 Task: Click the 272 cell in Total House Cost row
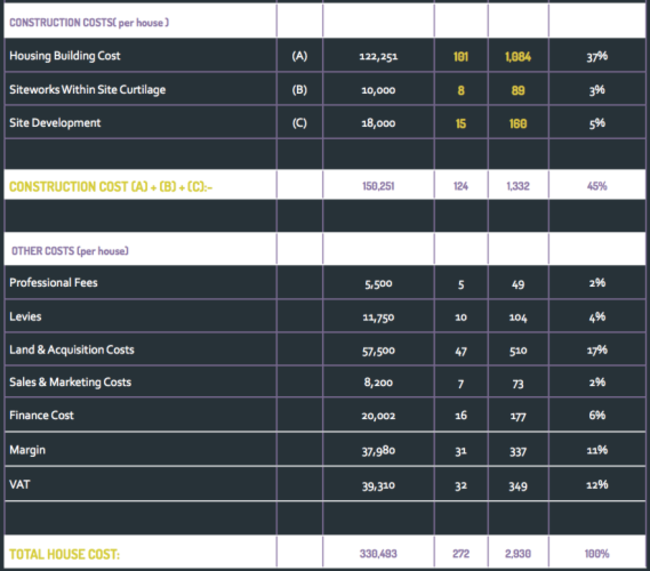(461, 554)
